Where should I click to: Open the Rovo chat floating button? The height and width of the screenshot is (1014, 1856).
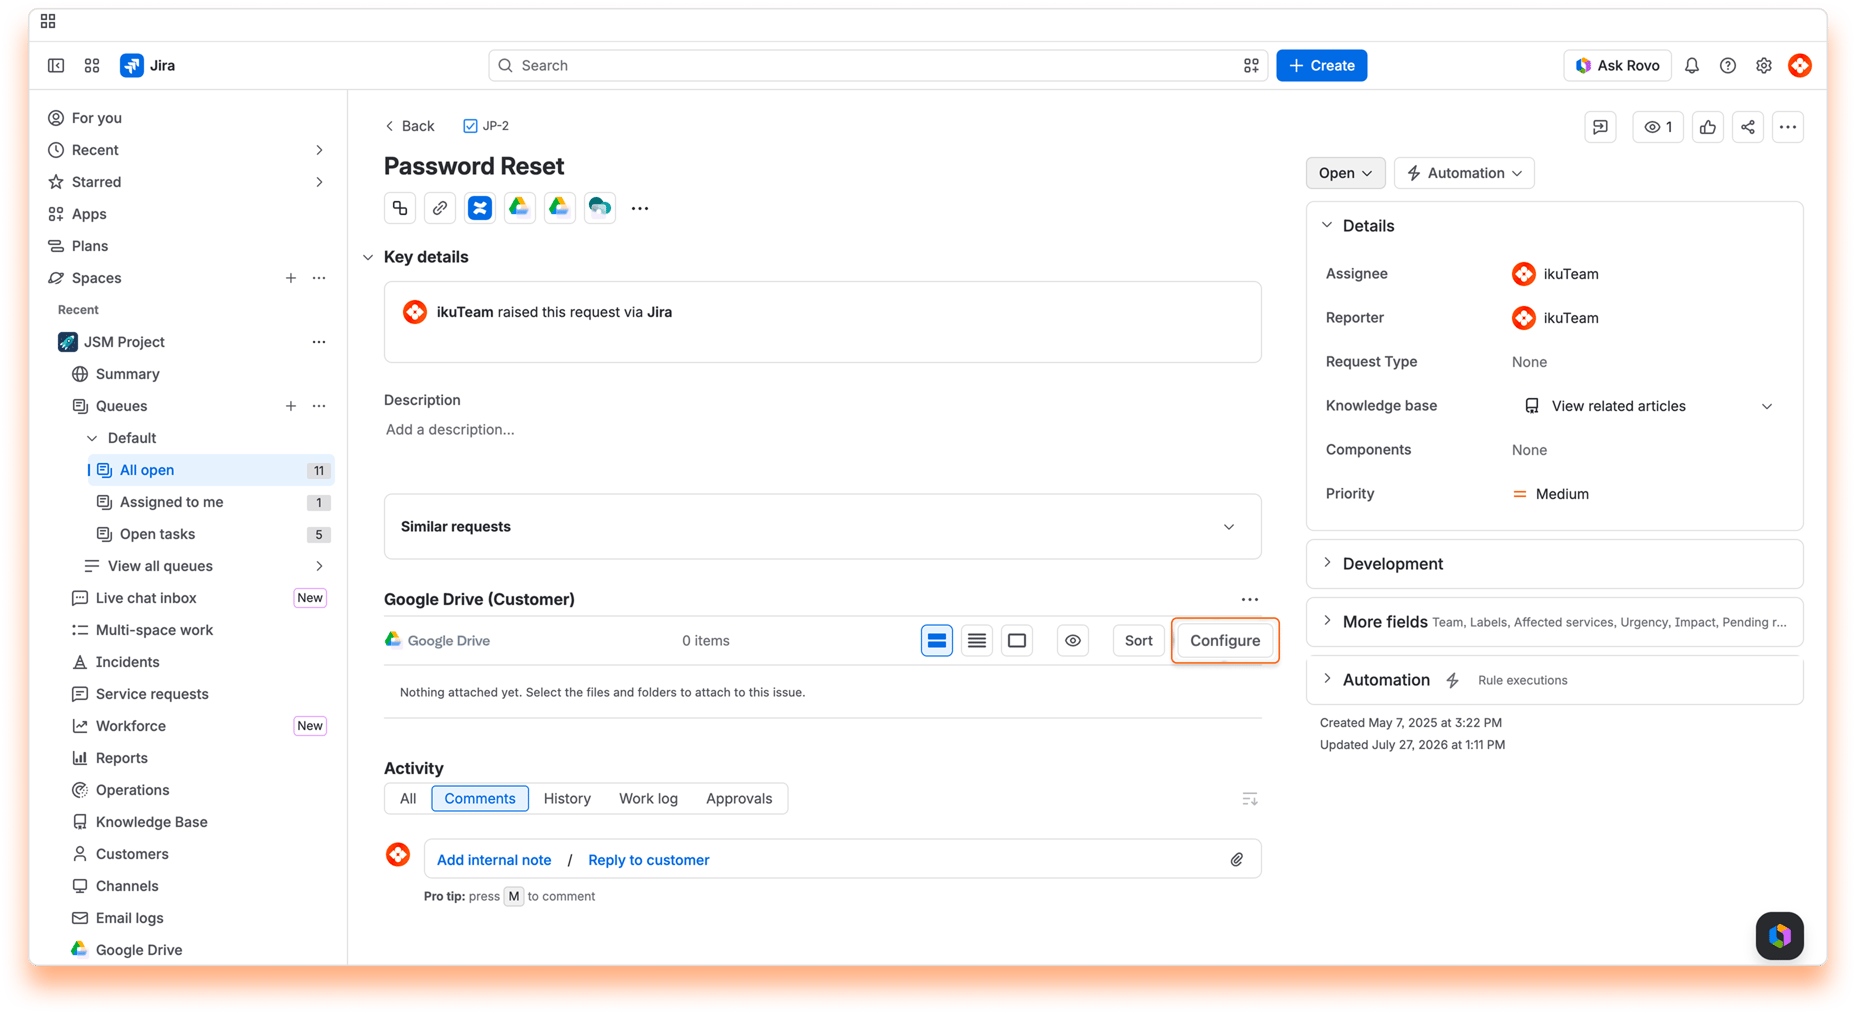click(1780, 936)
